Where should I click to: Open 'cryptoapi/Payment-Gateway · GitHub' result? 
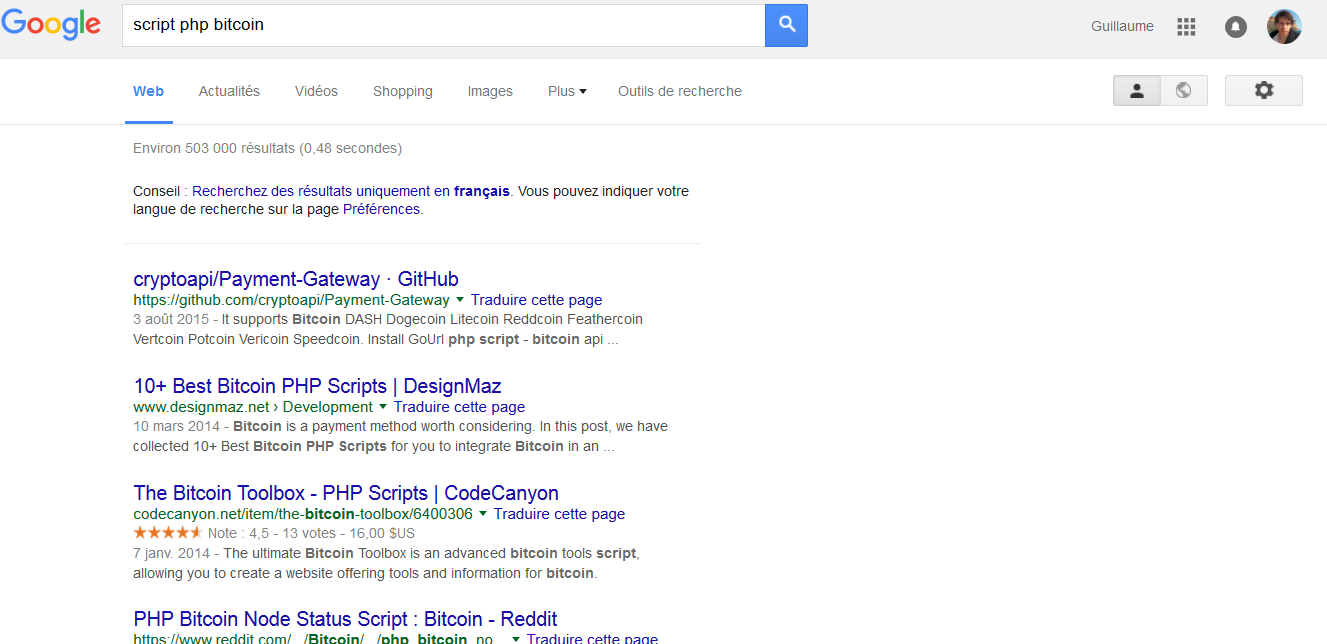296,279
